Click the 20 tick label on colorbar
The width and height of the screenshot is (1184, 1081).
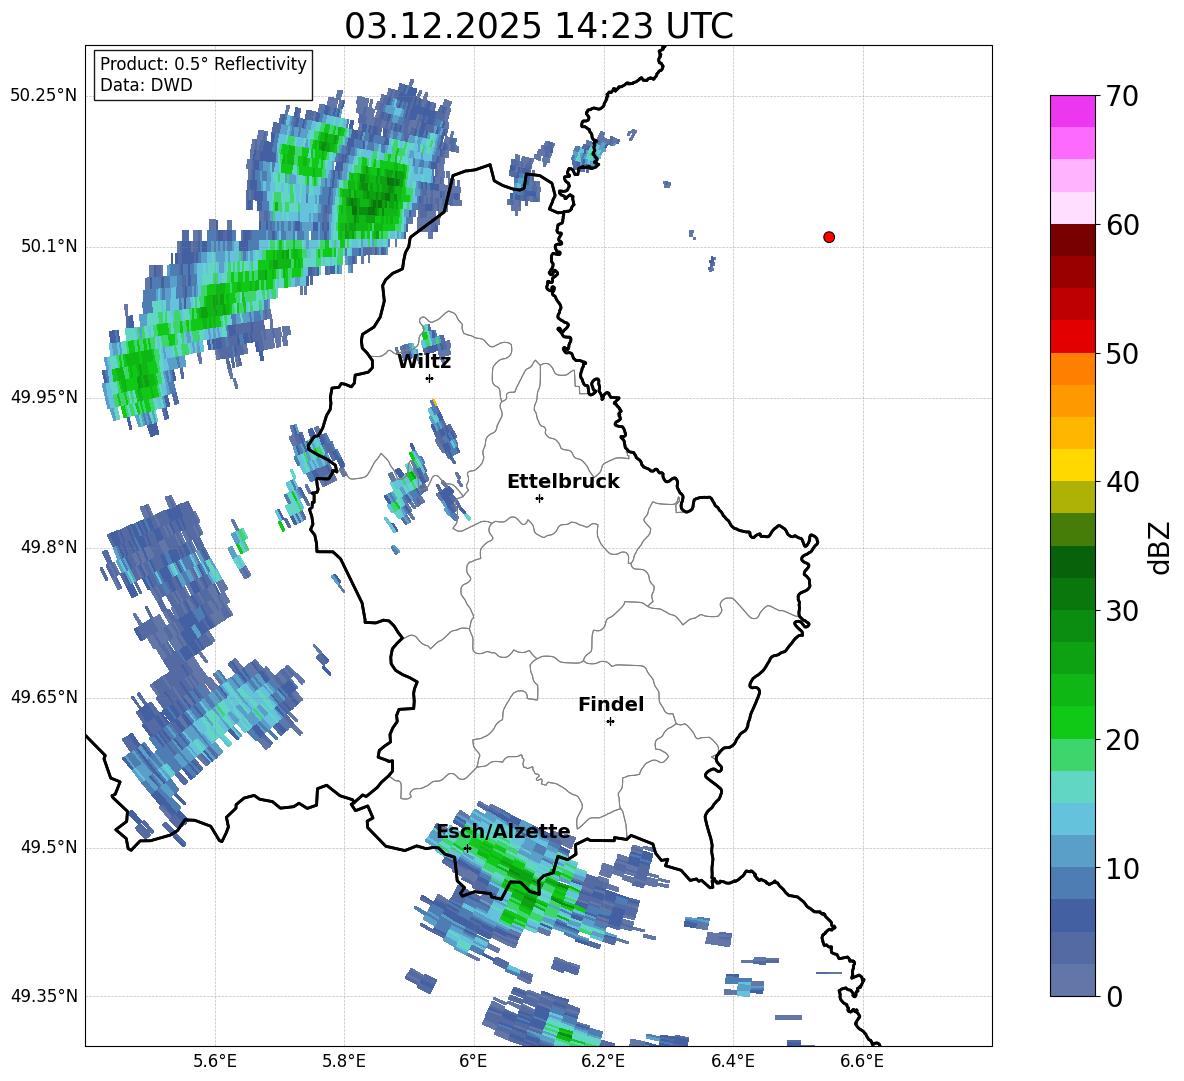[x=1122, y=740]
